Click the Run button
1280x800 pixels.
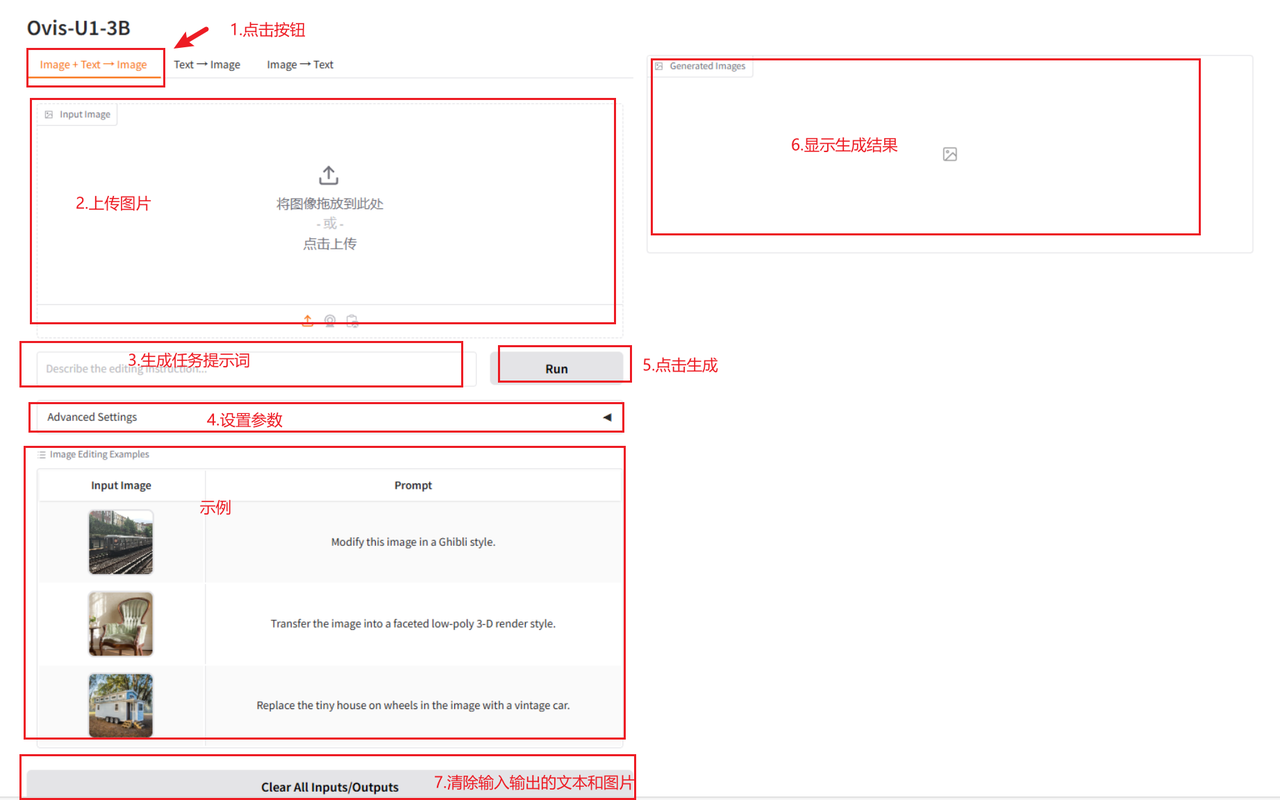click(x=557, y=369)
